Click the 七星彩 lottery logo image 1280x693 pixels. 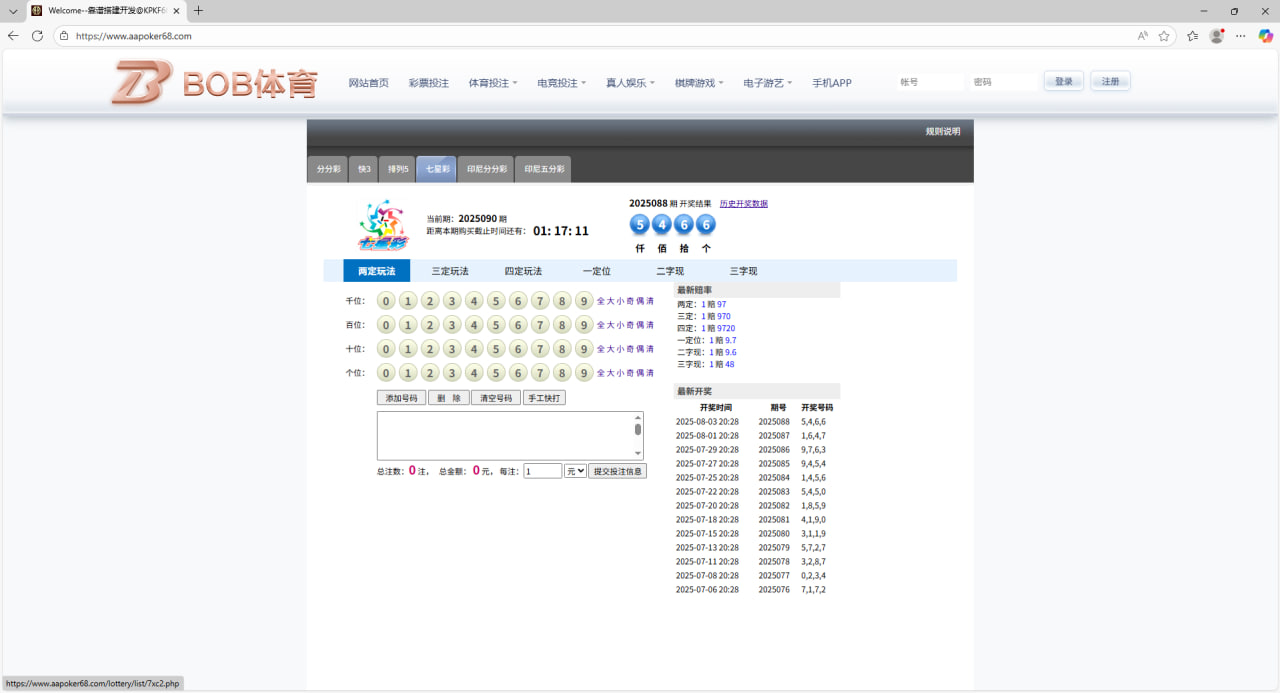click(x=384, y=225)
